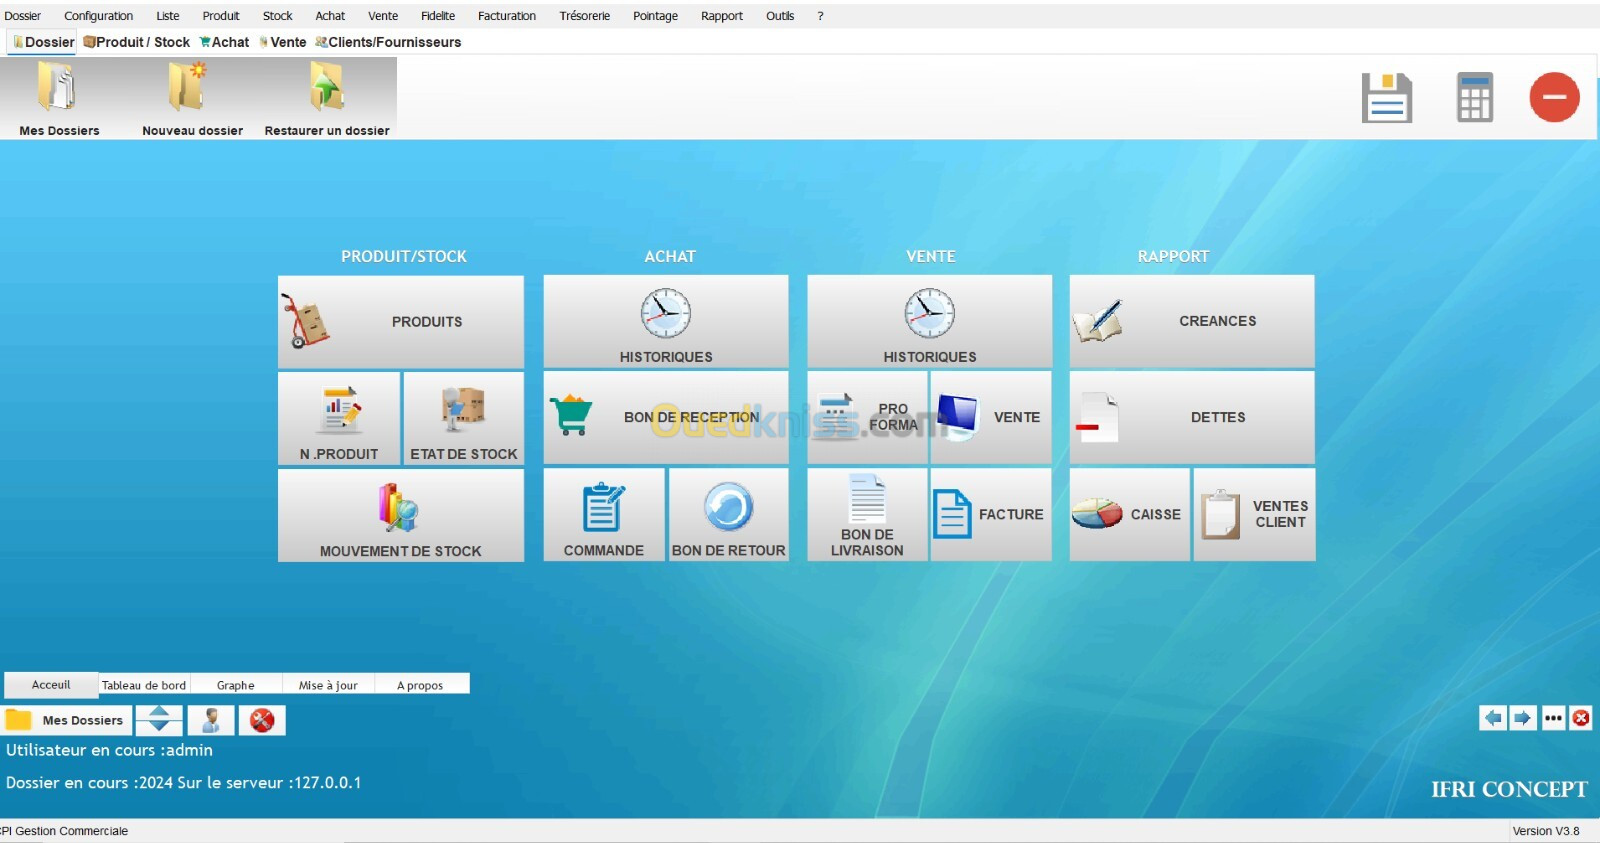The height and width of the screenshot is (843, 1600).
Task: Open the Vente menu in menu bar
Action: click(x=383, y=16)
